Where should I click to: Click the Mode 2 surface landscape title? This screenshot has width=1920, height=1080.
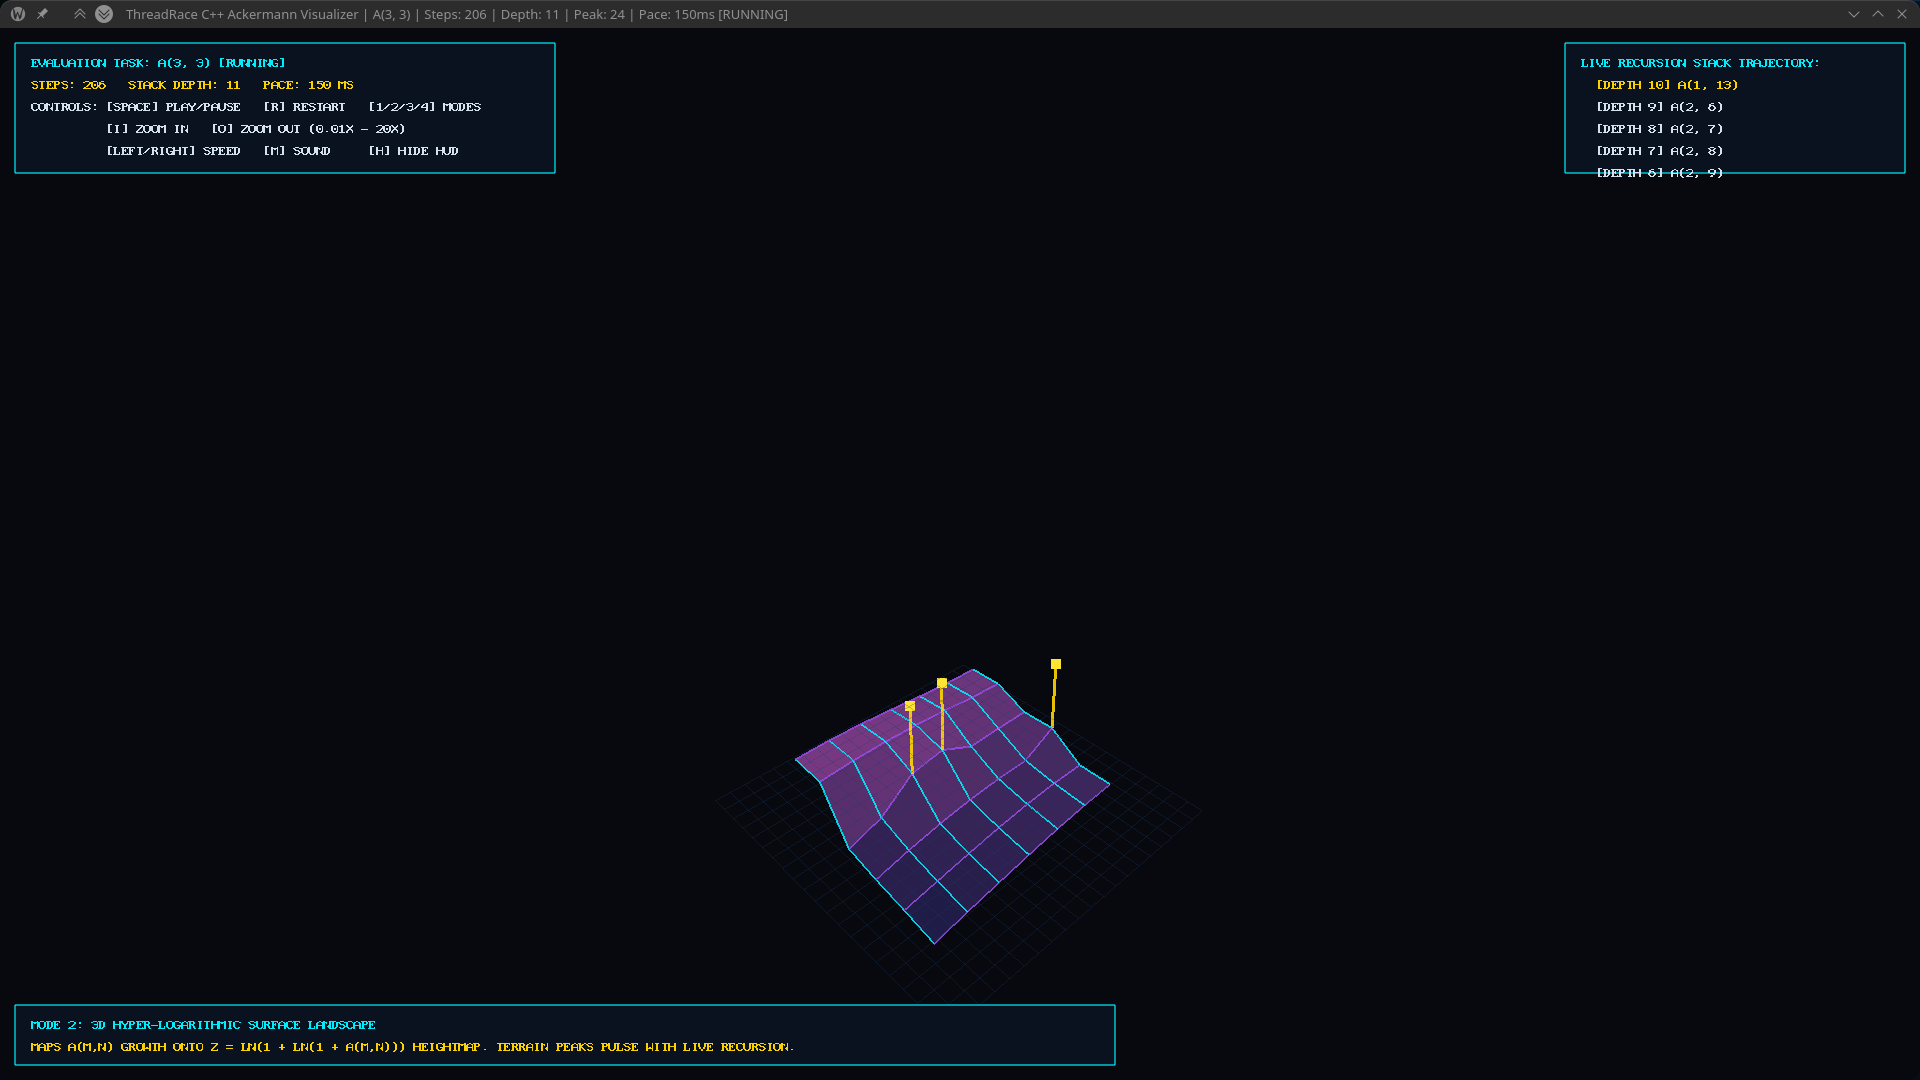203,1025
